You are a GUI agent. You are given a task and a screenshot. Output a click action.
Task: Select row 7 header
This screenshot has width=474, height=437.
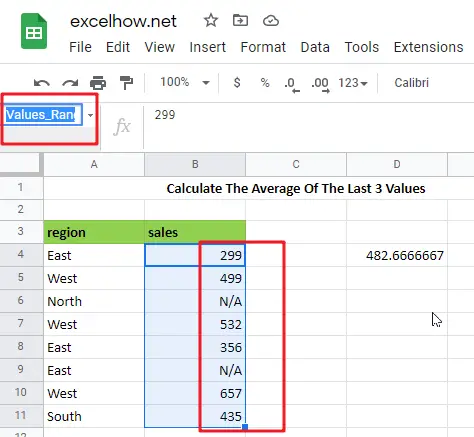(x=21, y=324)
